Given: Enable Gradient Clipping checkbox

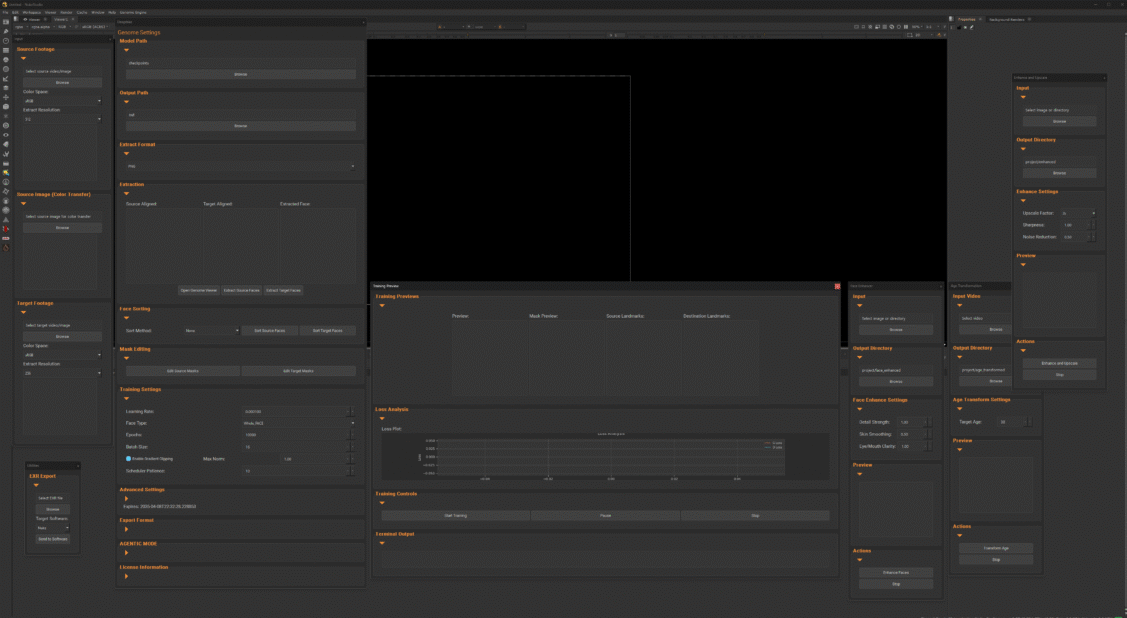Looking at the screenshot, I should tap(129, 458).
